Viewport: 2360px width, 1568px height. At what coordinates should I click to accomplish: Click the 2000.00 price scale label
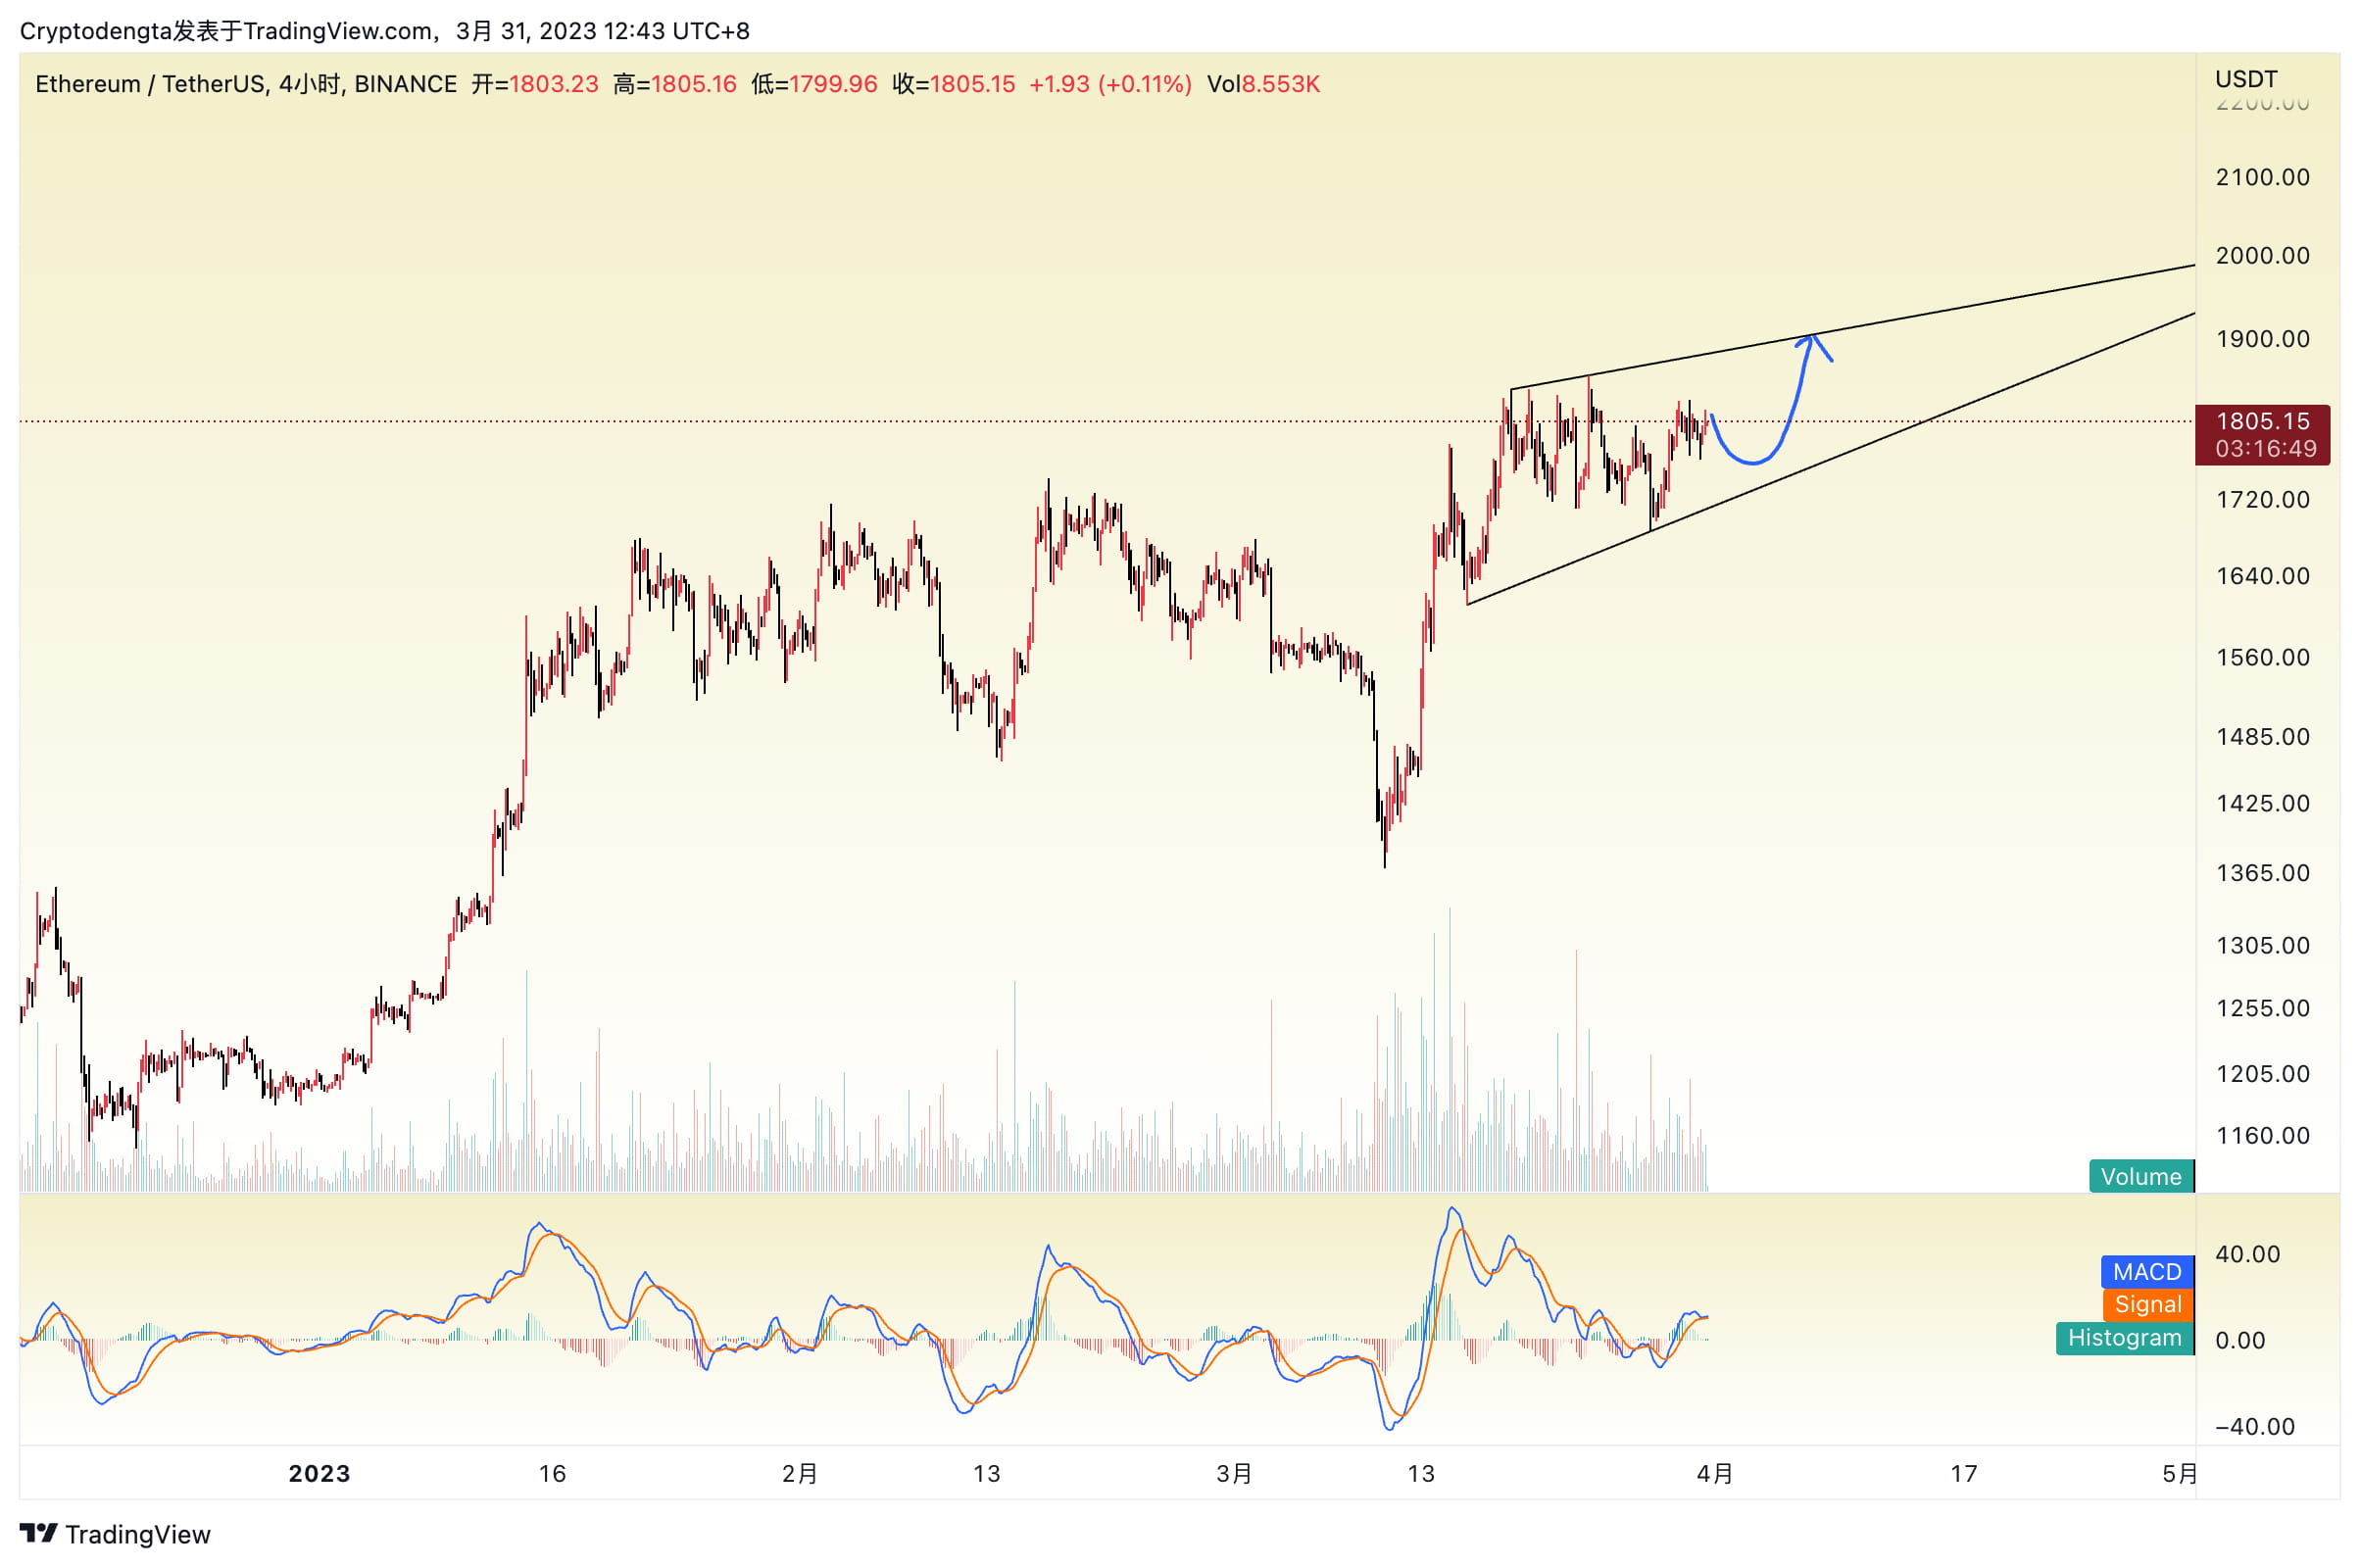click(2262, 256)
